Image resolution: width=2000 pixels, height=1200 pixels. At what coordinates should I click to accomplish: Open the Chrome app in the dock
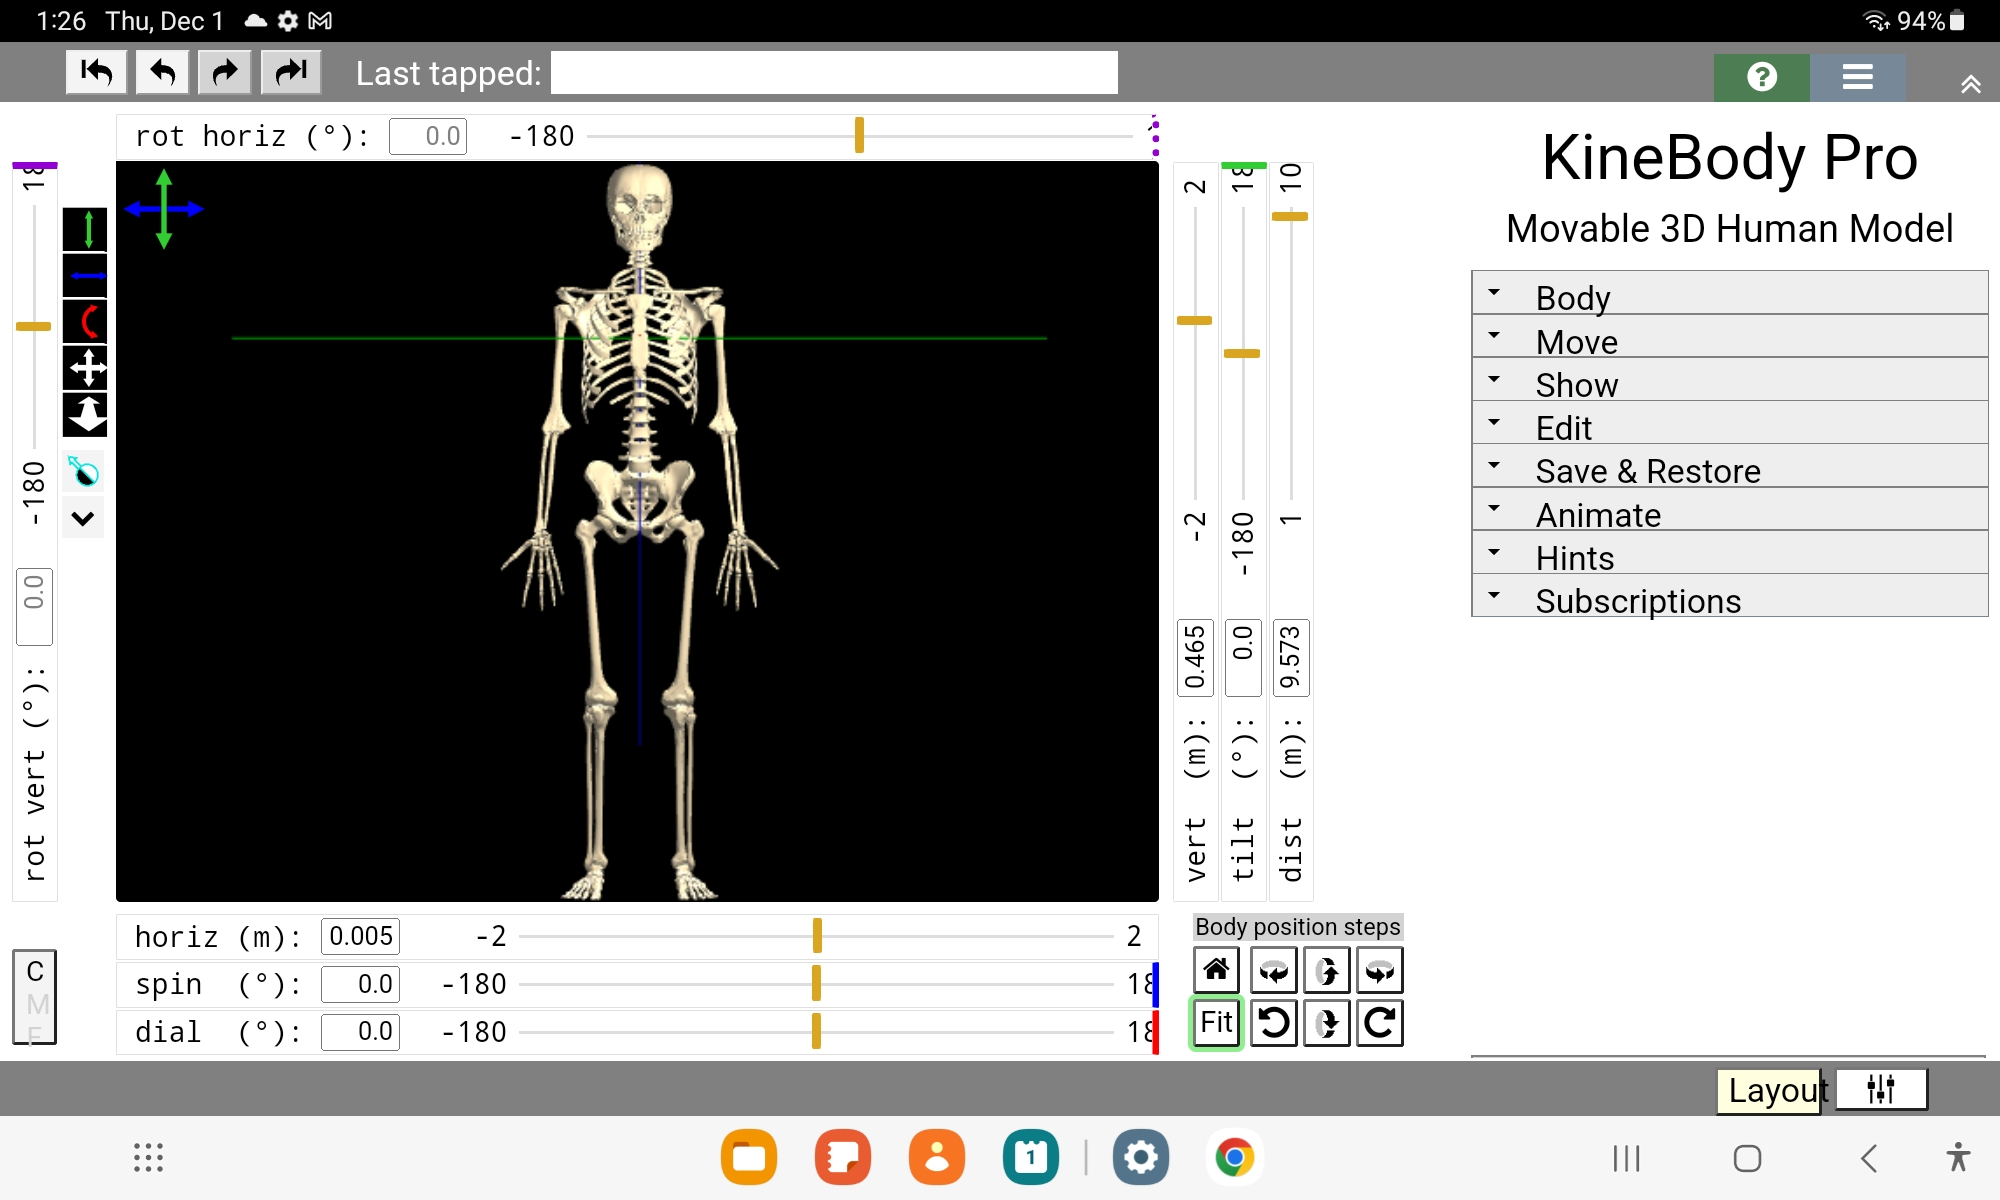pyautogui.click(x=1234, y=1157)
